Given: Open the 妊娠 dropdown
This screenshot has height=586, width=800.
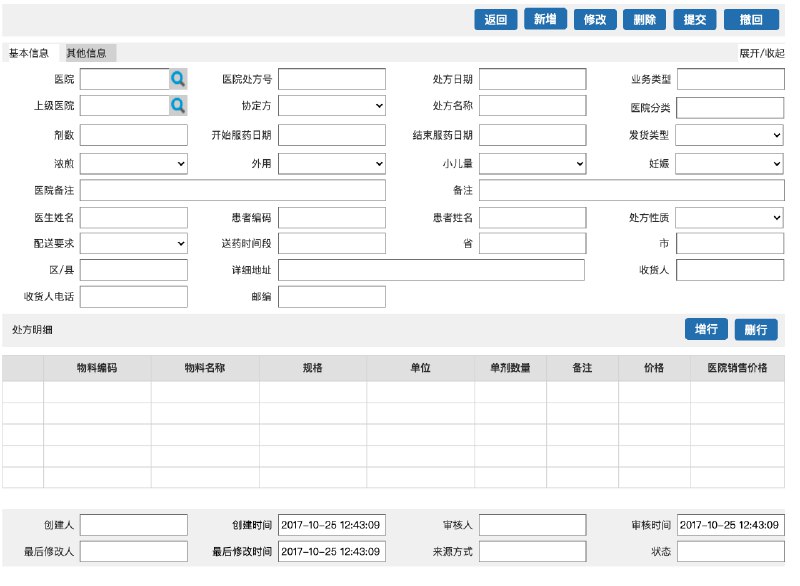Looking at the screenshot, I should click(x=730, y=164).
